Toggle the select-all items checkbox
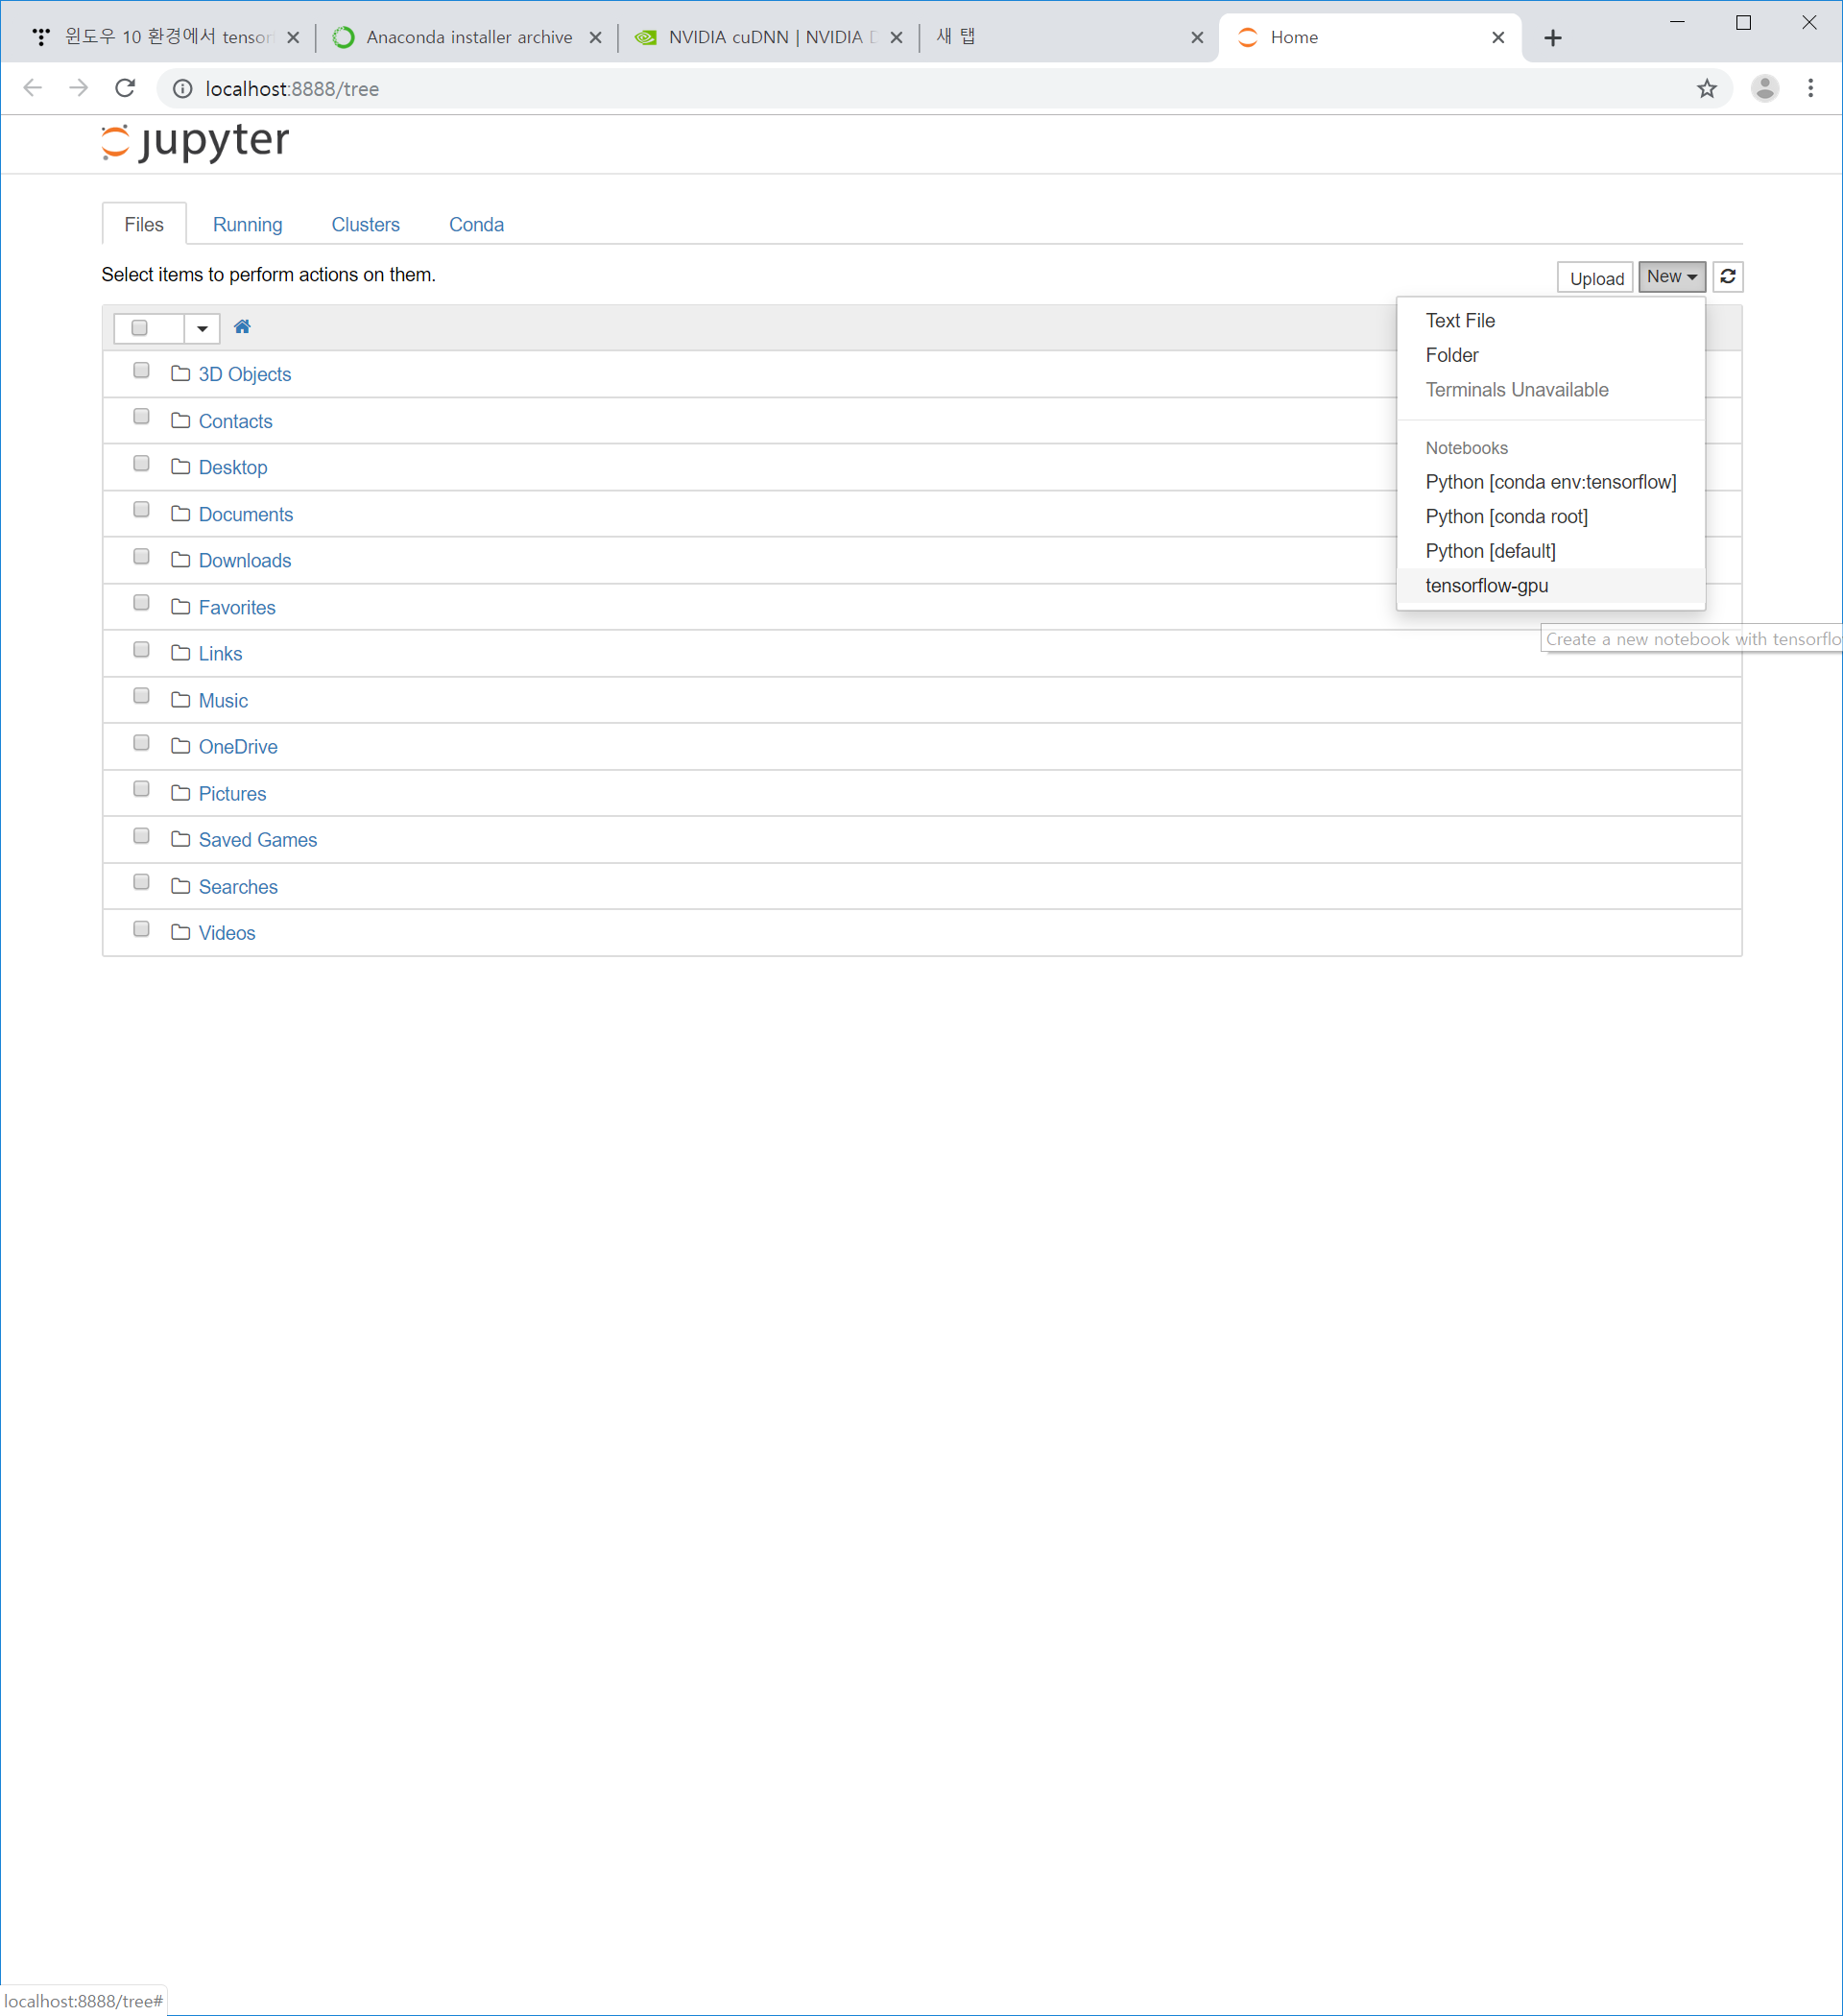The image size is (1843, 2016). pos(140,328)
